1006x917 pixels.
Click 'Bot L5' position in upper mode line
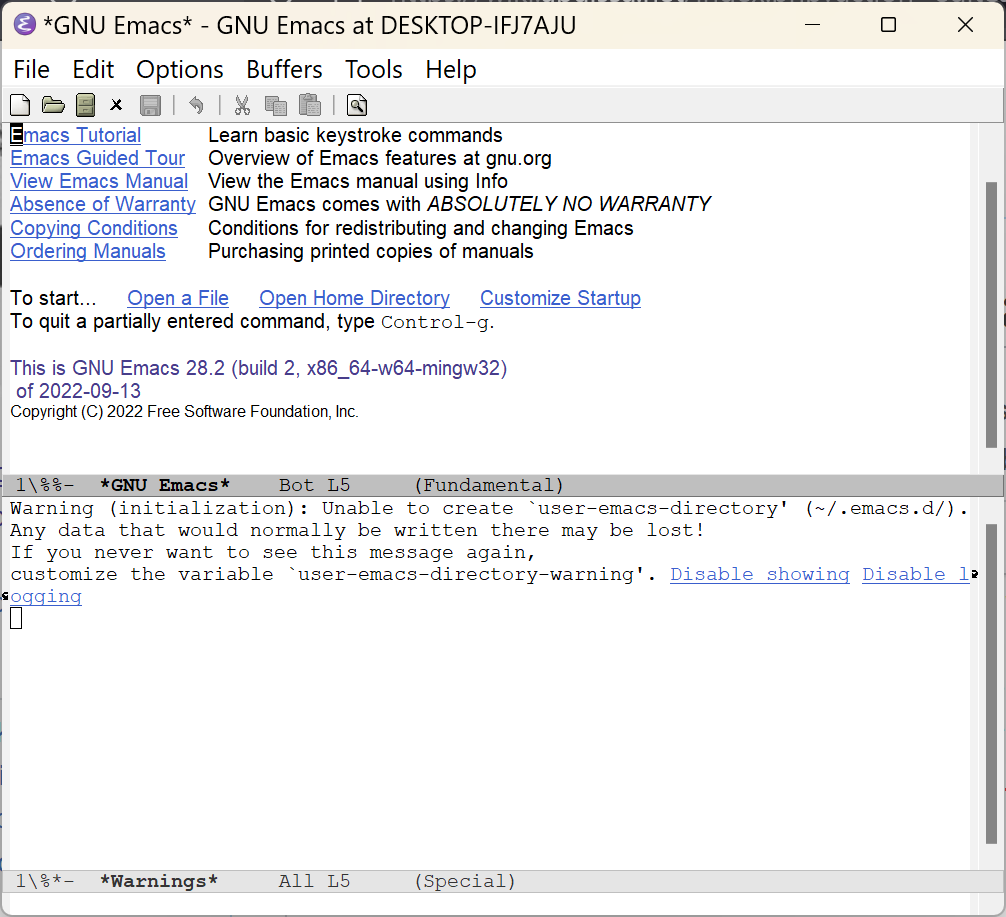314,486
